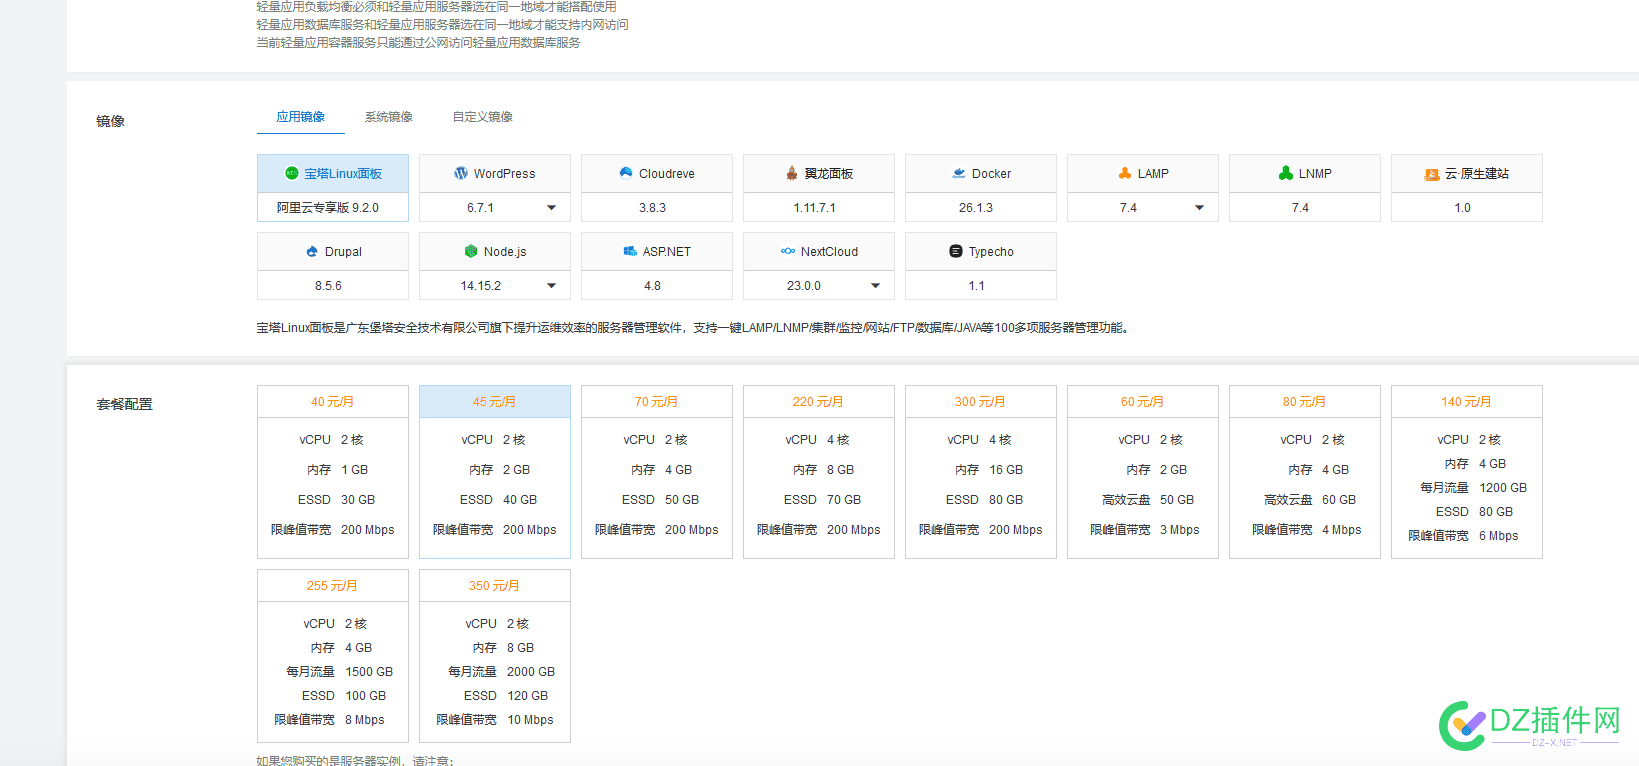
Task: Choose the 220 元/月 plan
Action: [819, 472]
